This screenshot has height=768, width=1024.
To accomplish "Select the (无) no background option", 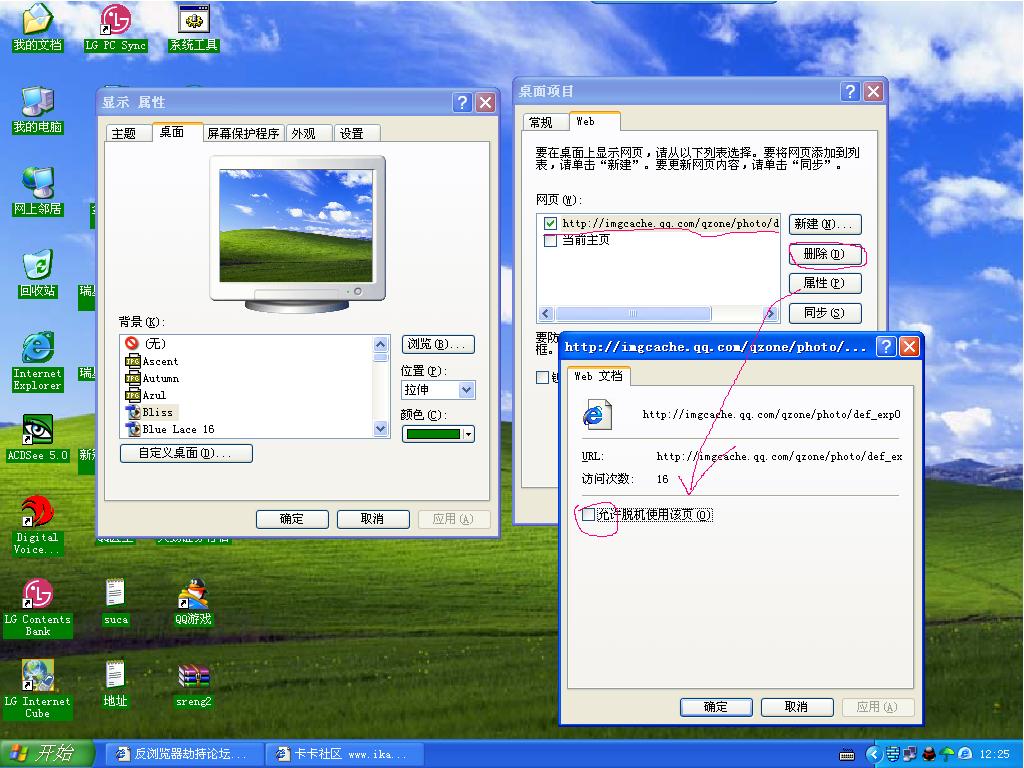I will point(155,343).
